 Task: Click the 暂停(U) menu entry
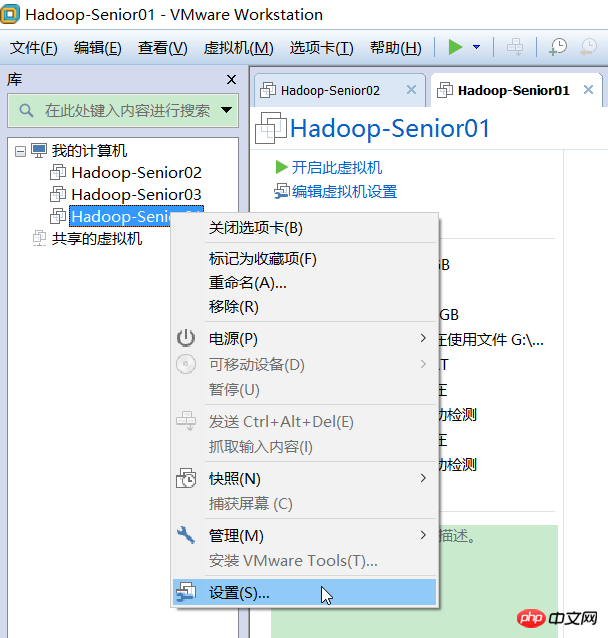(304, 390)
